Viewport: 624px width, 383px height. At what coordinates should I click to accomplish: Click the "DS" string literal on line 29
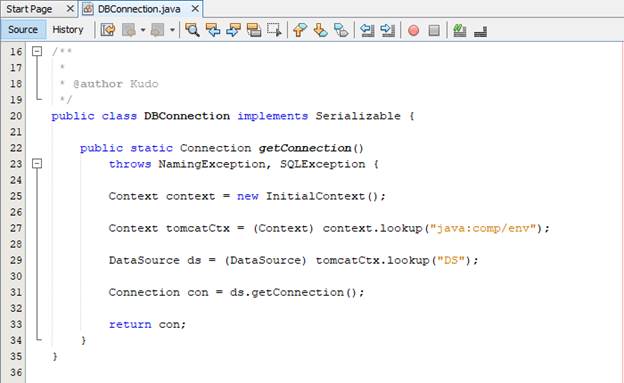point(450,260)
